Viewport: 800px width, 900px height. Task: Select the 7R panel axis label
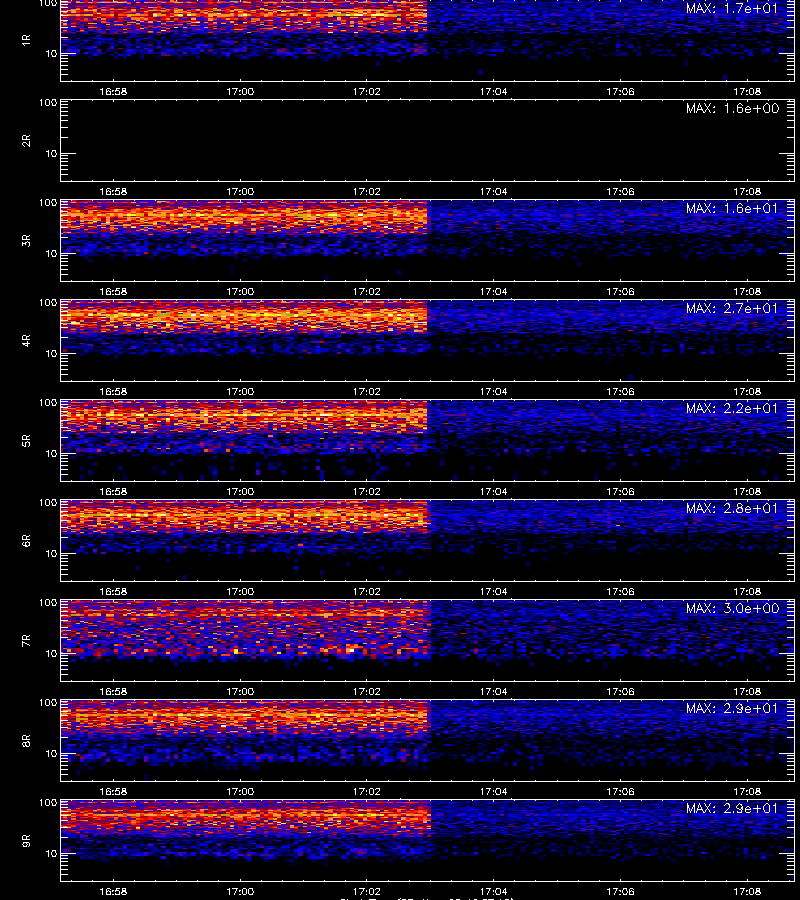(26, 641)
